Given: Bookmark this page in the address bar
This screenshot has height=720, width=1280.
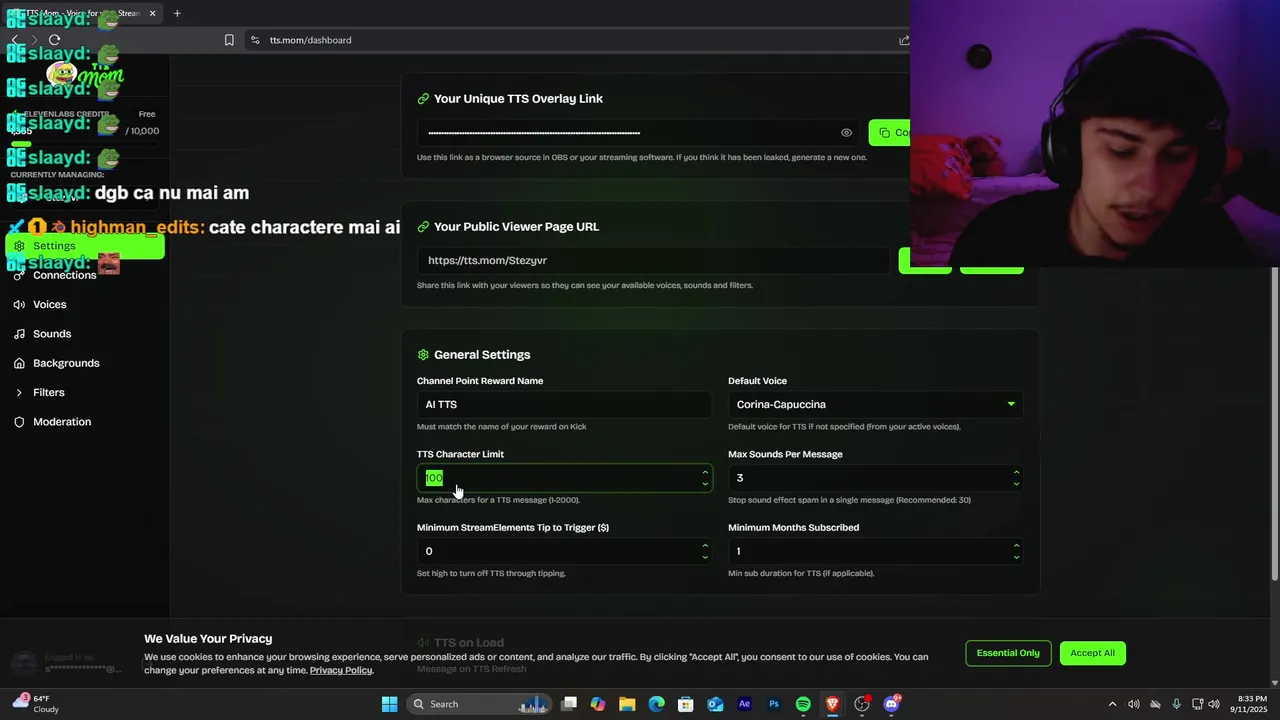Looking at the screenshot, I should pyautogui.click(x=229, y=40).
